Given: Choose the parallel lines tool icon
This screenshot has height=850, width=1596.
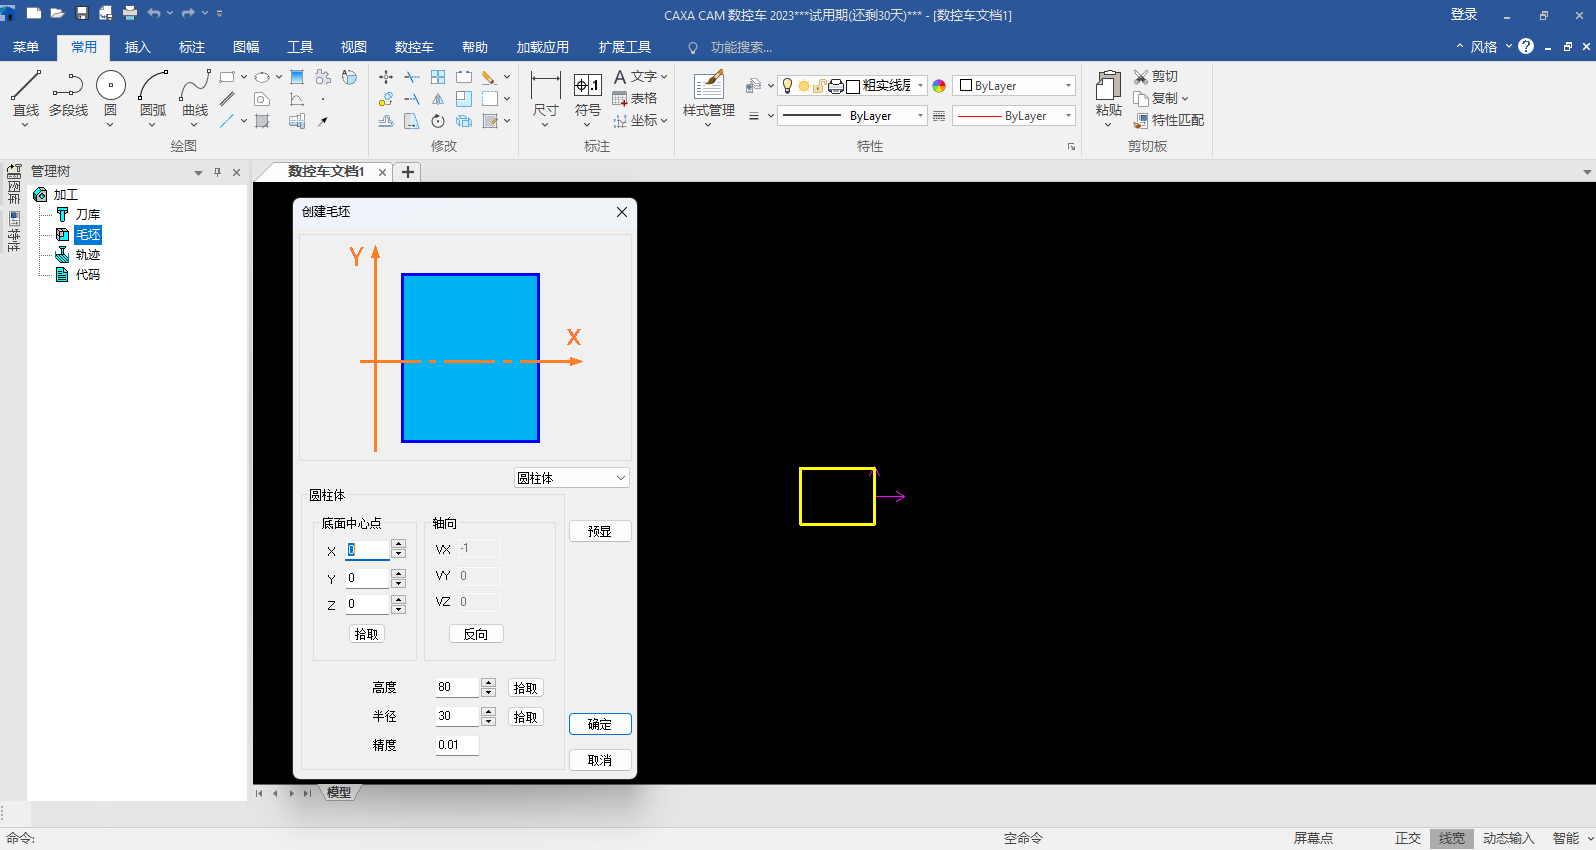Looking at the screenshot, I should click(227, 99).
